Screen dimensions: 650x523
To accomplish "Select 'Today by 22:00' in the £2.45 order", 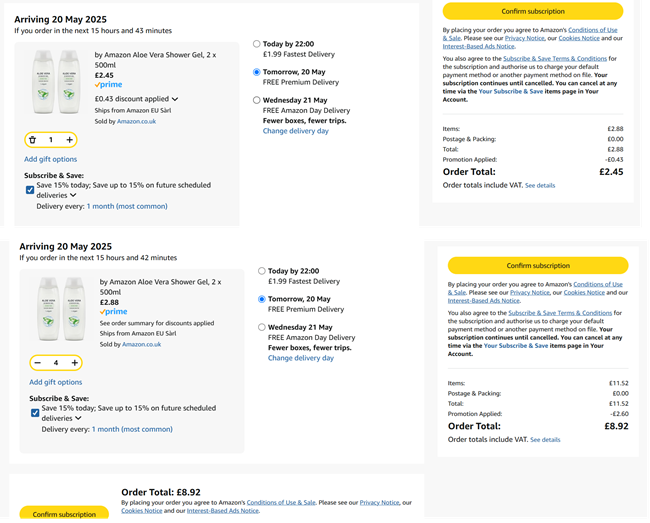I will click(257, 44).
